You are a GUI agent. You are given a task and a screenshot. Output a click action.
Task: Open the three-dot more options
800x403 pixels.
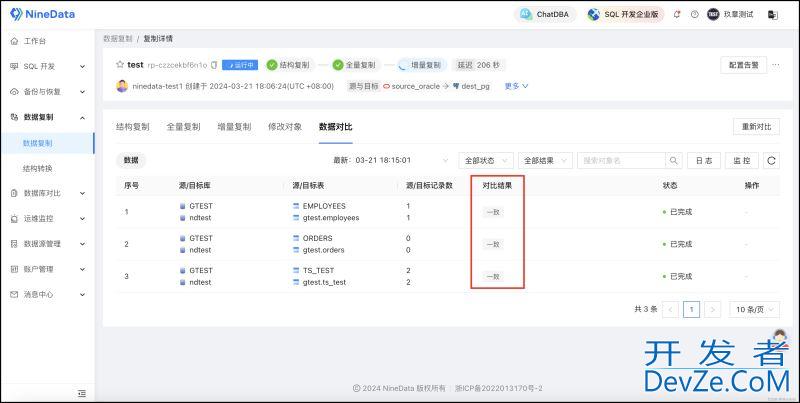[x=776, y=65]
